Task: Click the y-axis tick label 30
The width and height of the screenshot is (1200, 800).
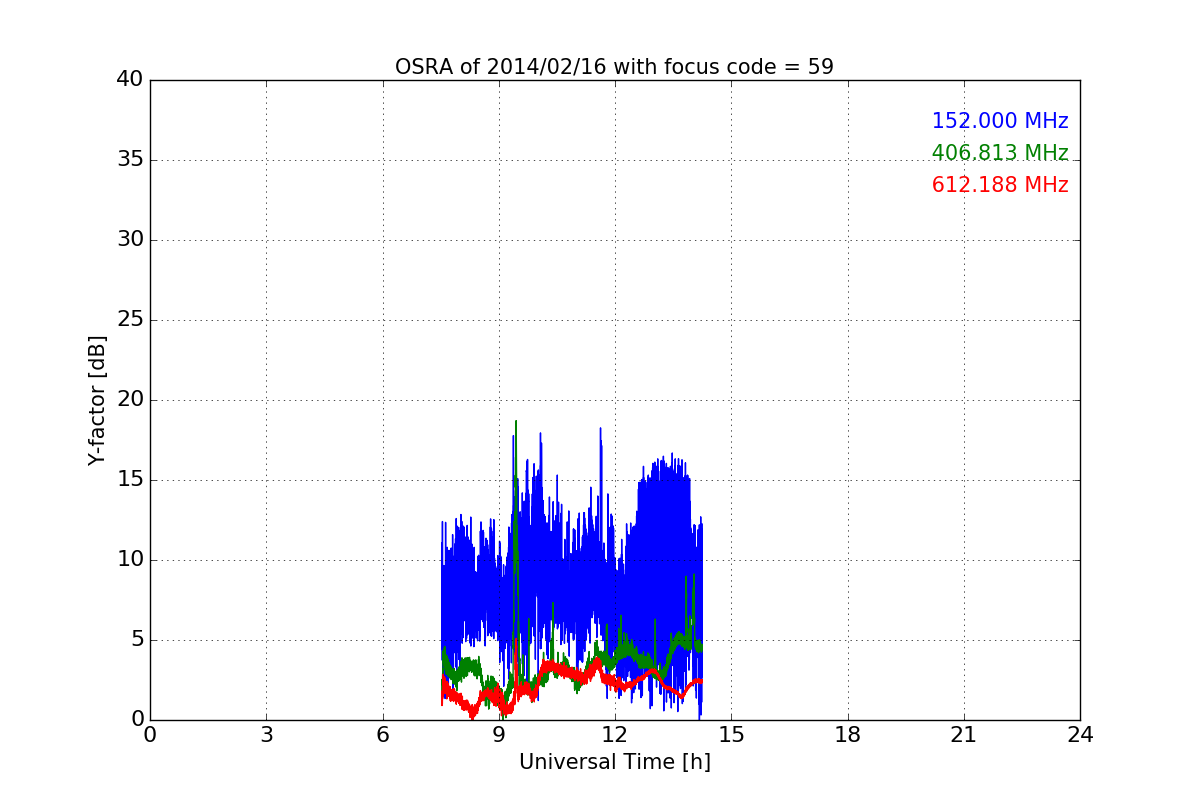Action: pos(130,240)
